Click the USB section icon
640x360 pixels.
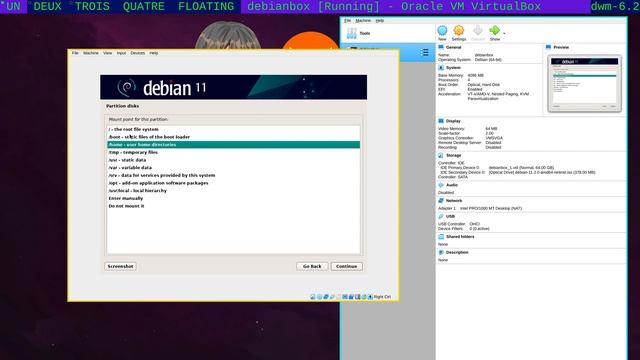pyautogui.click(x=441, y=217)
